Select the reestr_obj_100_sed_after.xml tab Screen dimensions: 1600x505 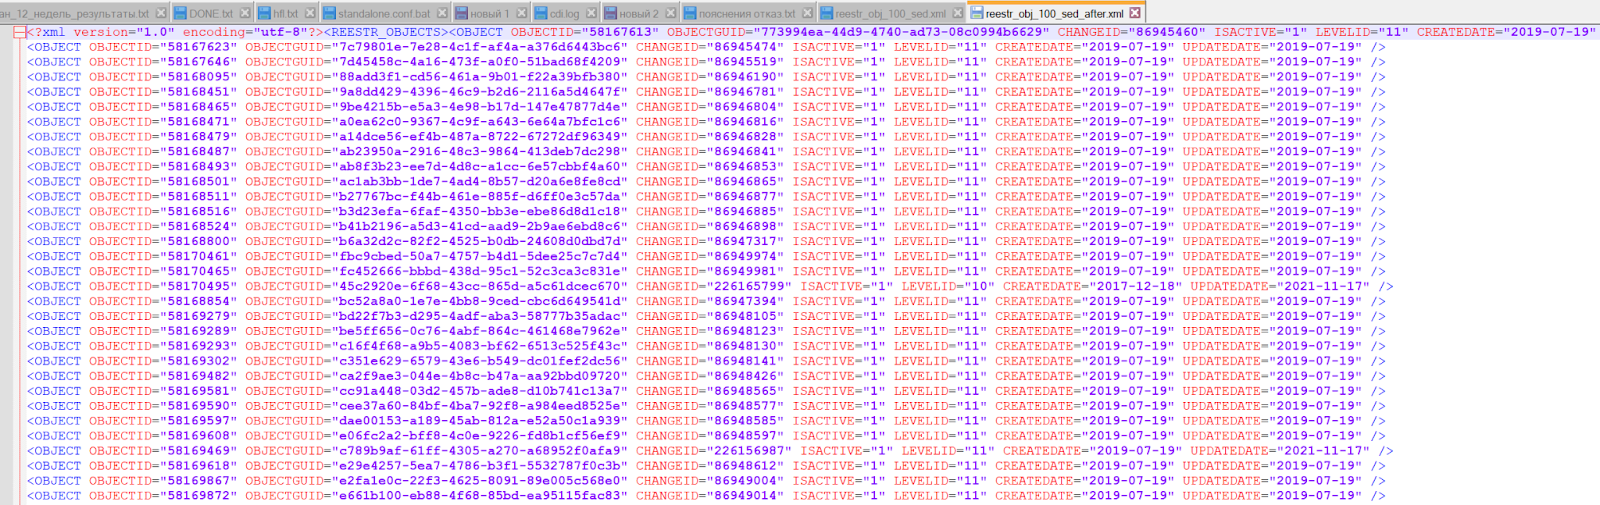(x=1054, y=14)
